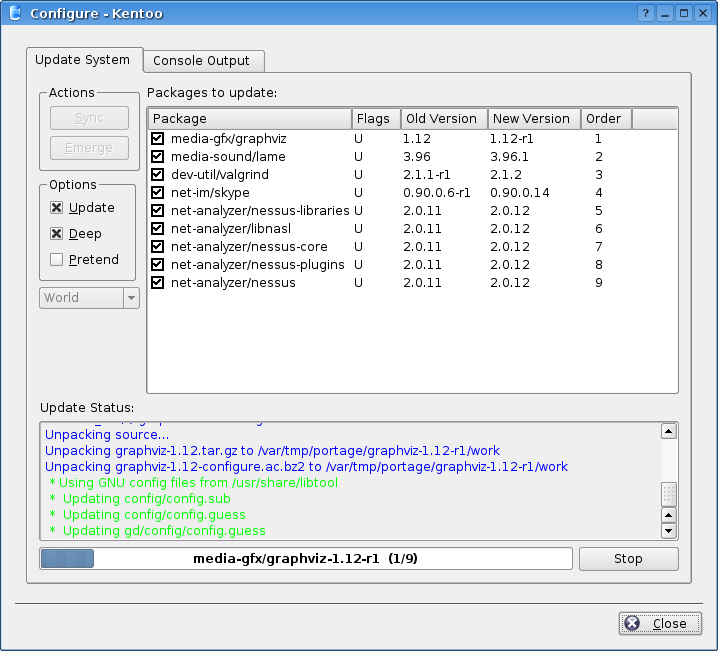Enable the Pretend option checkbox
Screen dimensions: 718x651
(56, 260)
